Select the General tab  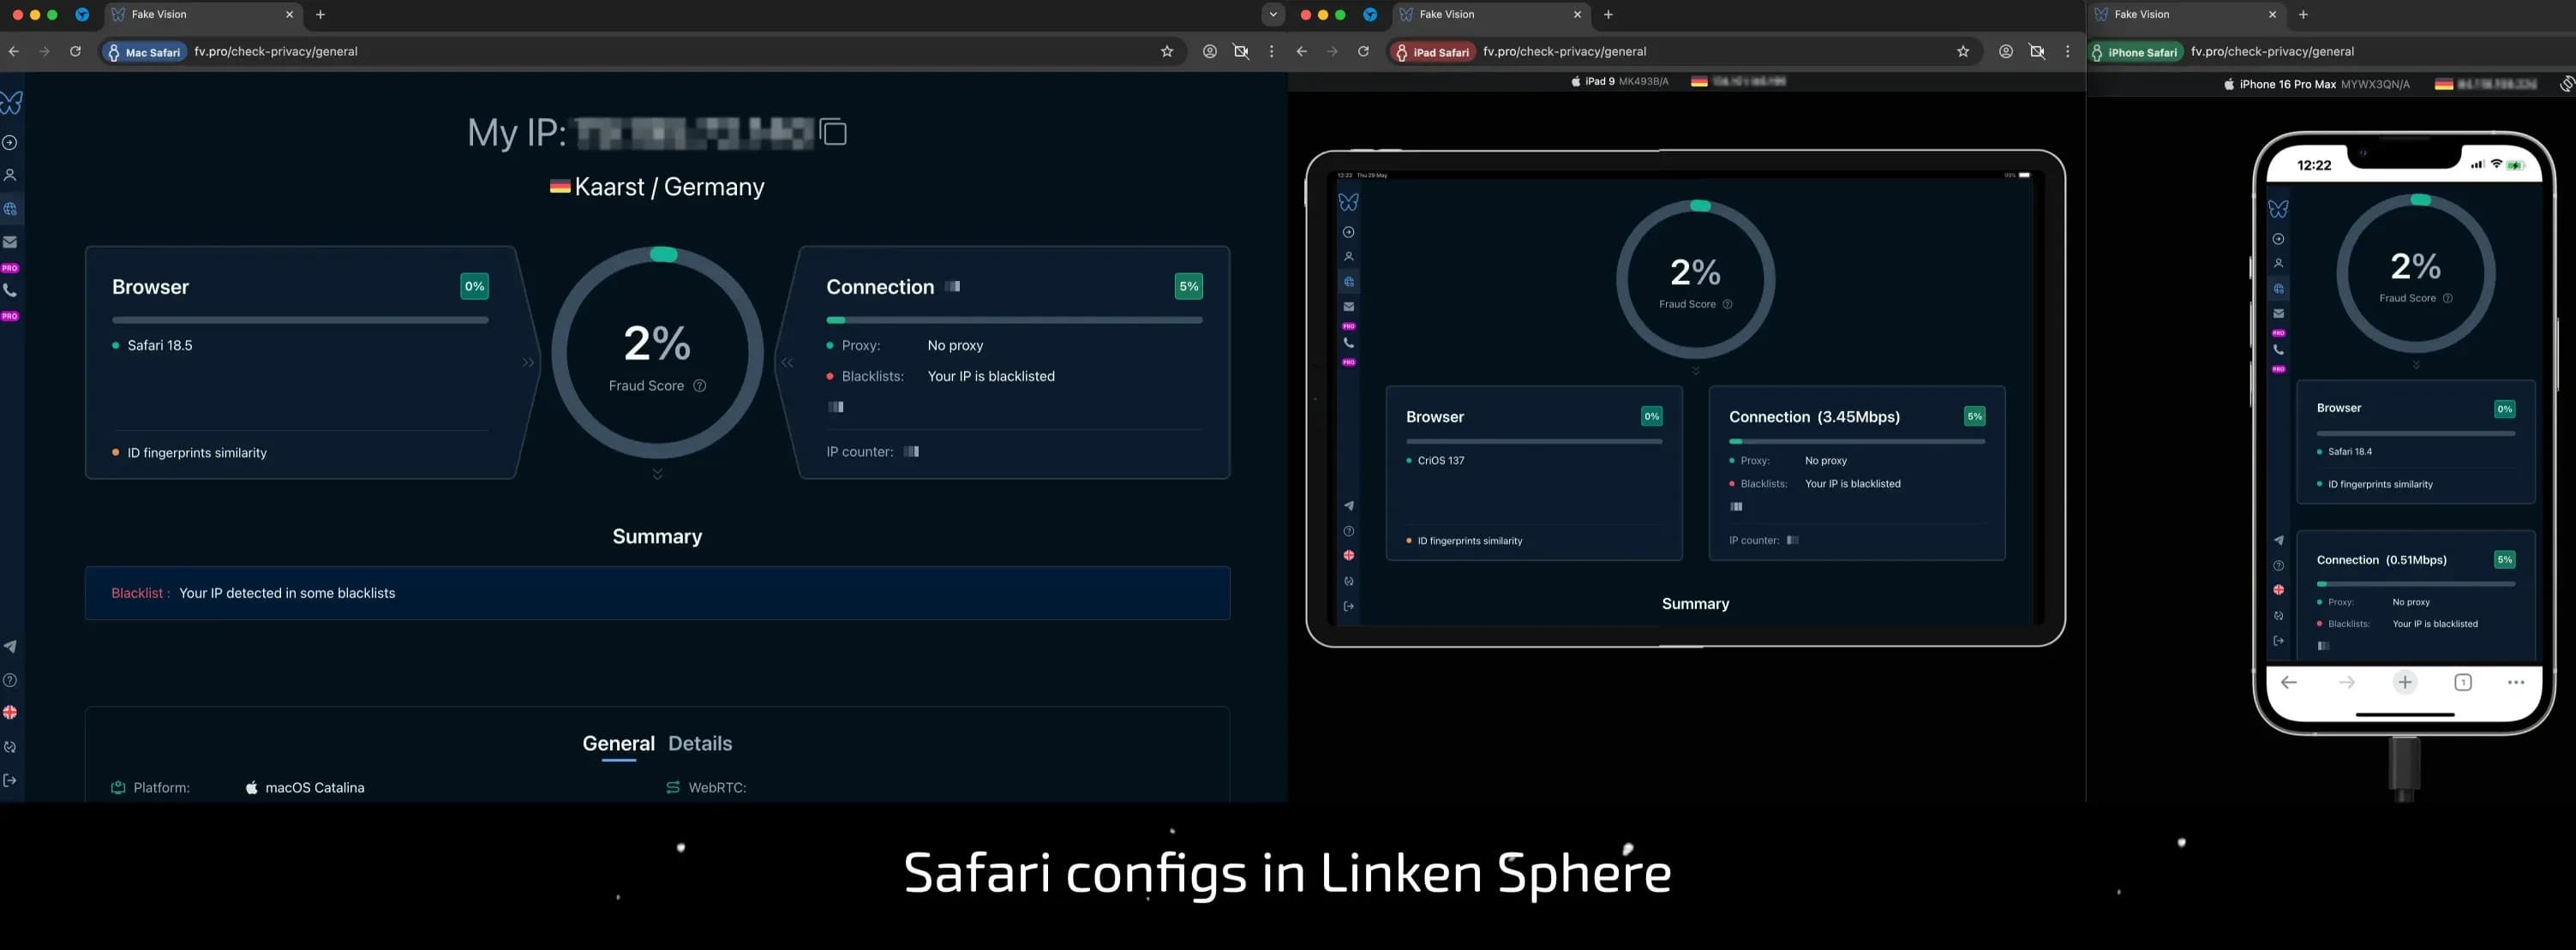point(618,743)
